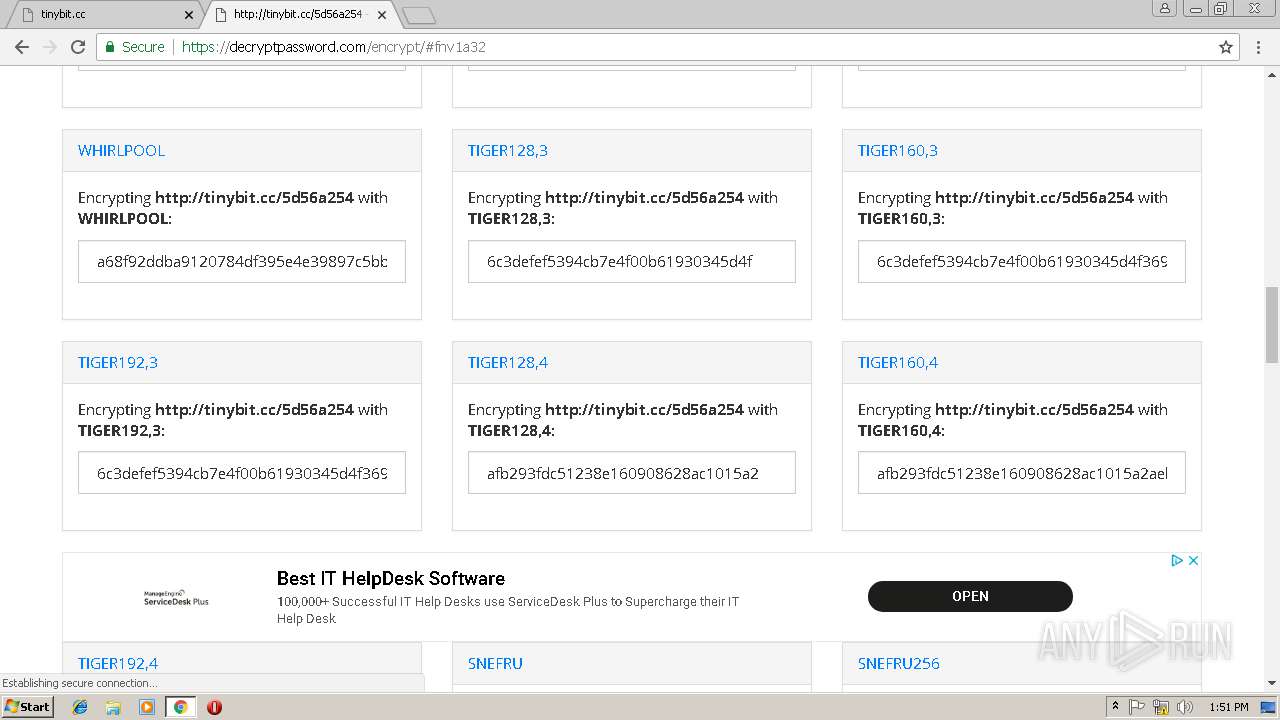Go back to previous page
1280x720 pixels.
(x=22, y=47)
